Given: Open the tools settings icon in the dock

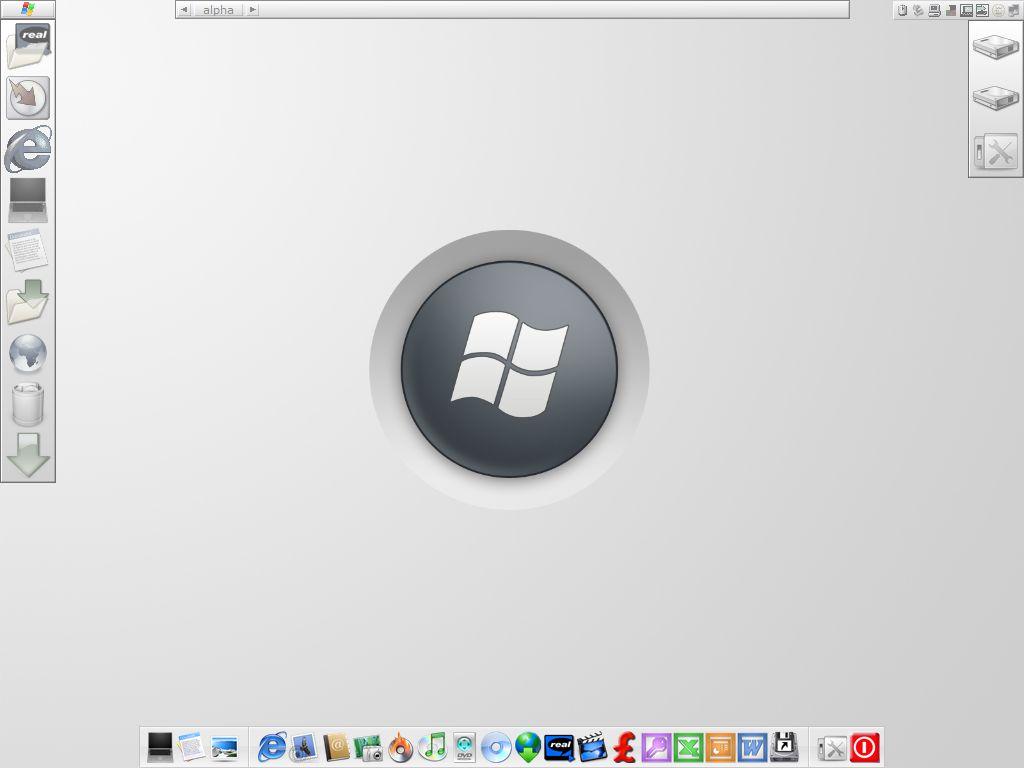Looking at the screenshot, I should (832, 748).
